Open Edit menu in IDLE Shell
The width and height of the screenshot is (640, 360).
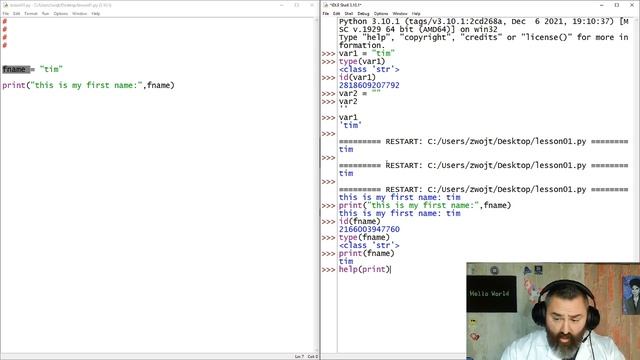[336, 13]
